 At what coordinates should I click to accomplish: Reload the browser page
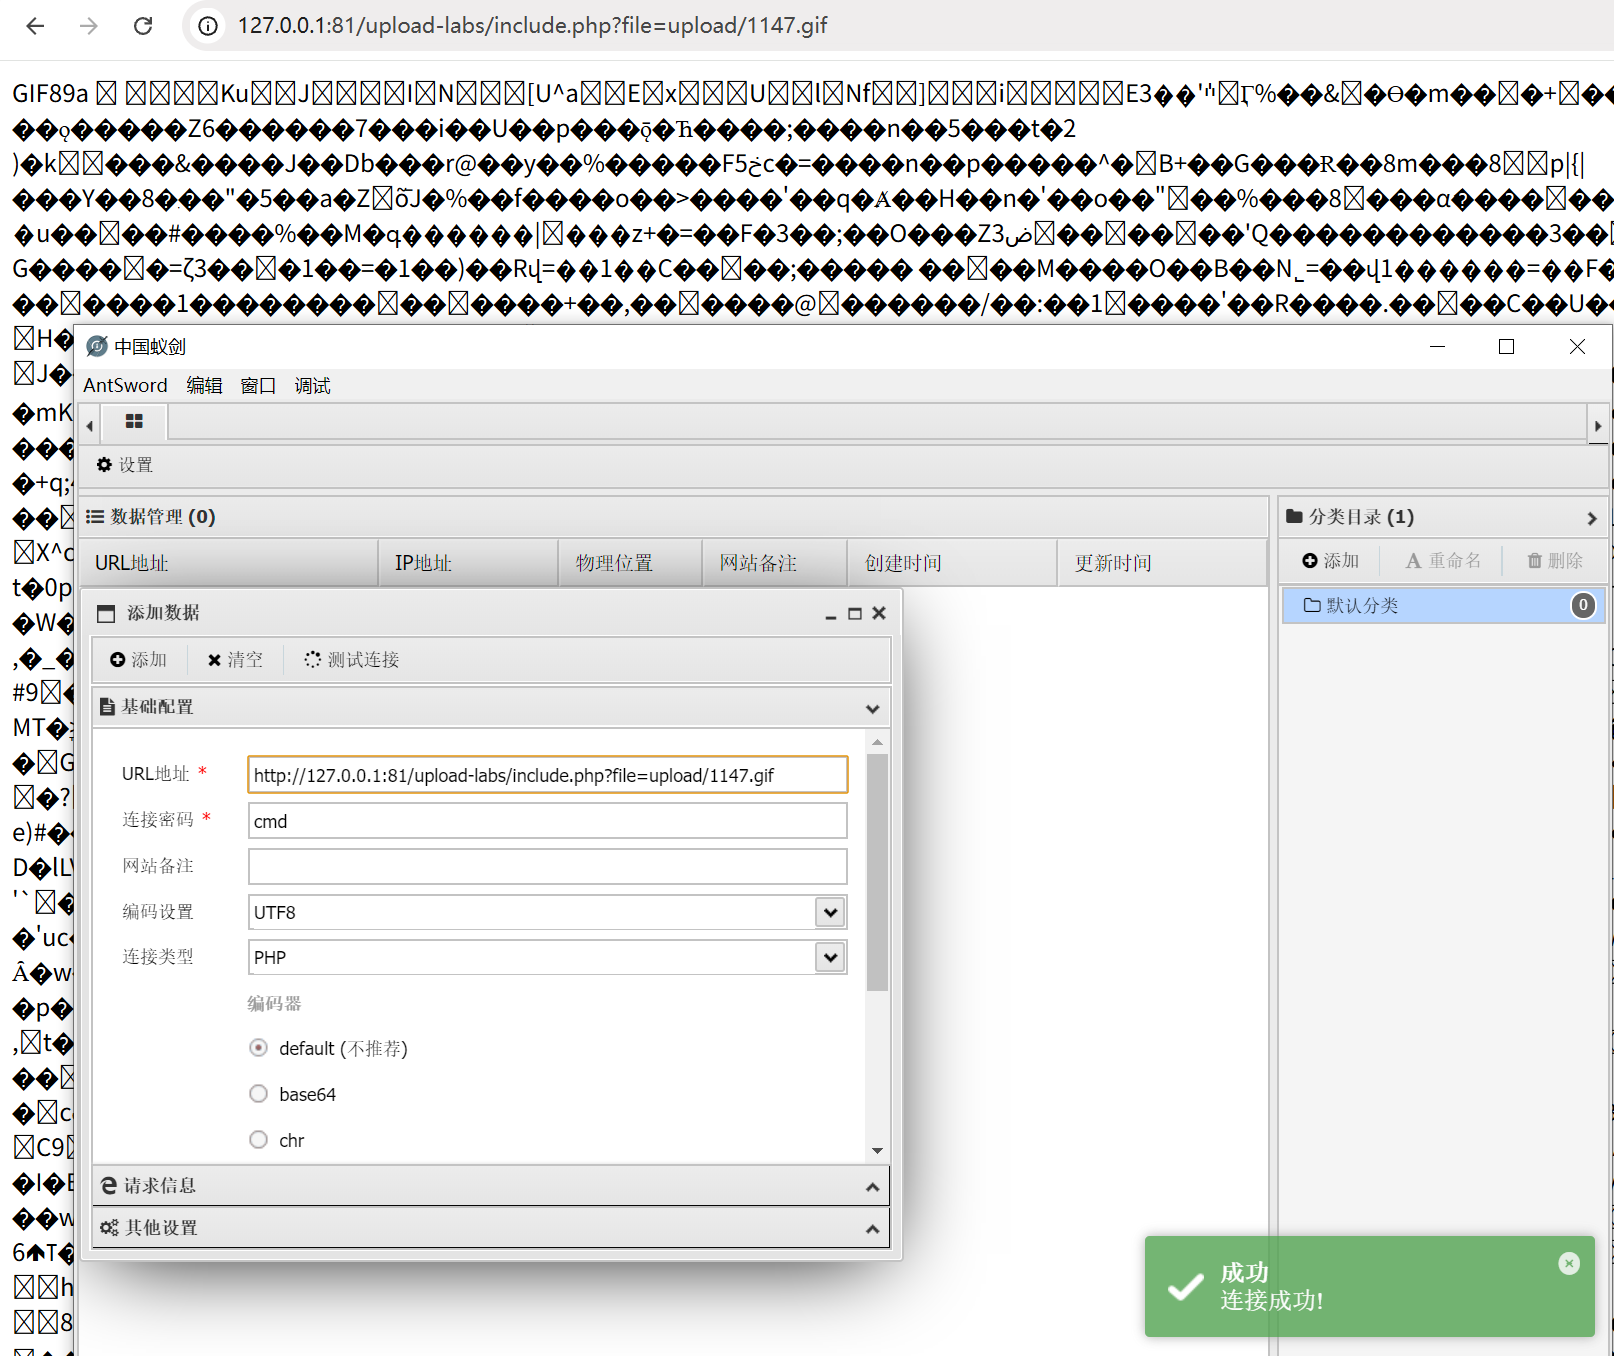point(143,26)
